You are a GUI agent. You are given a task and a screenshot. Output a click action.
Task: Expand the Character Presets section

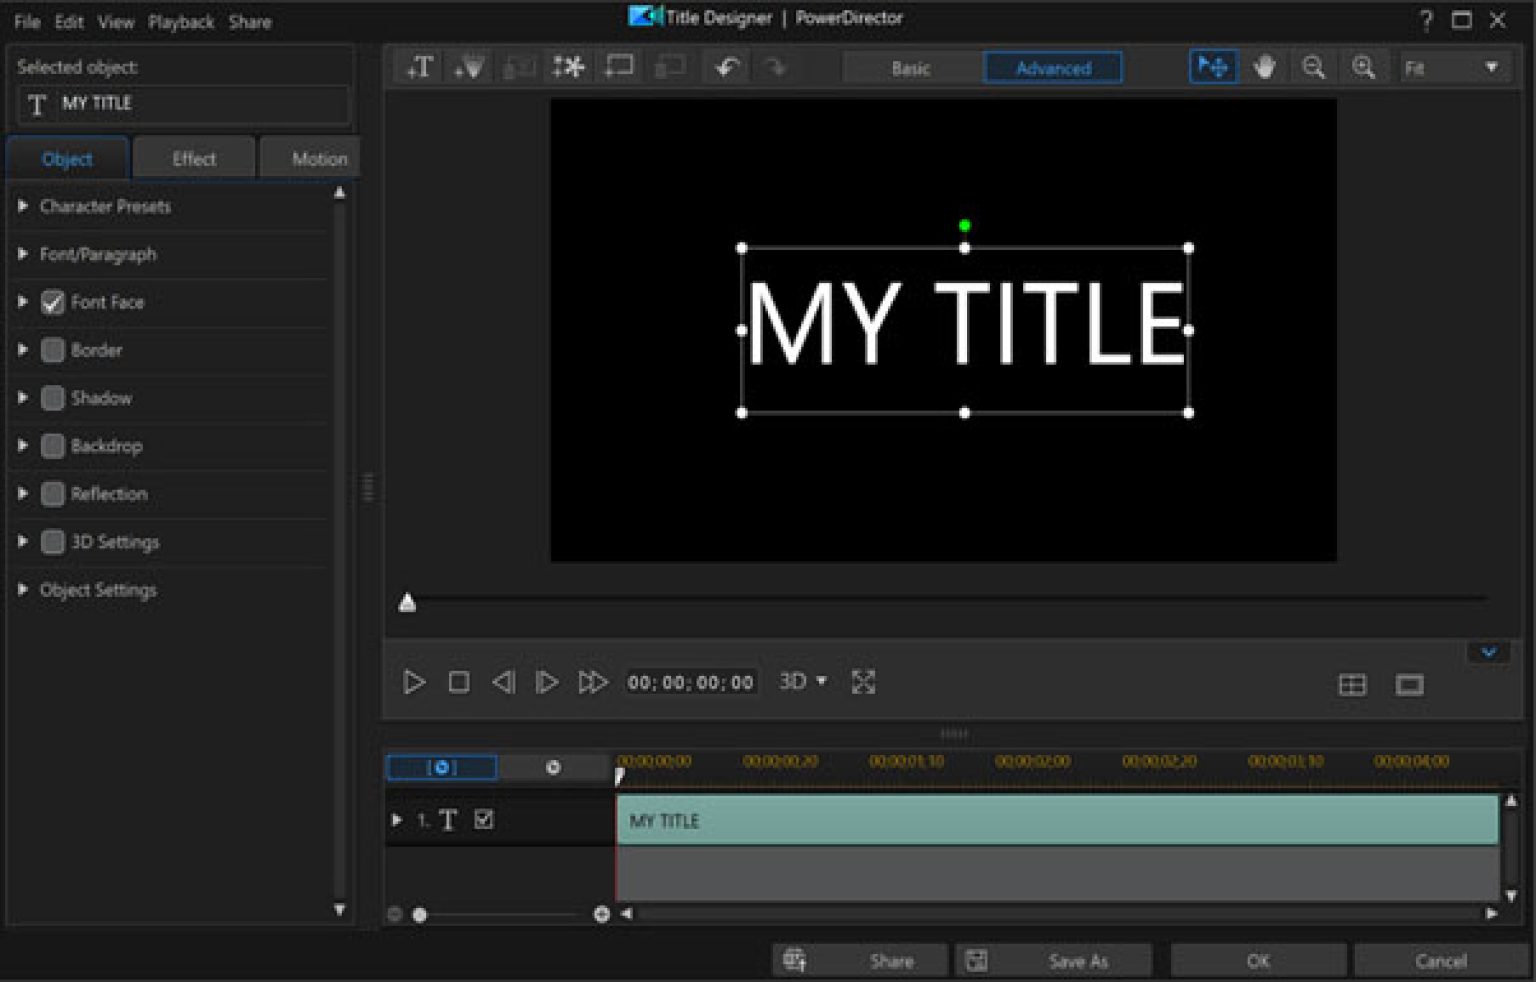(23, 206)
